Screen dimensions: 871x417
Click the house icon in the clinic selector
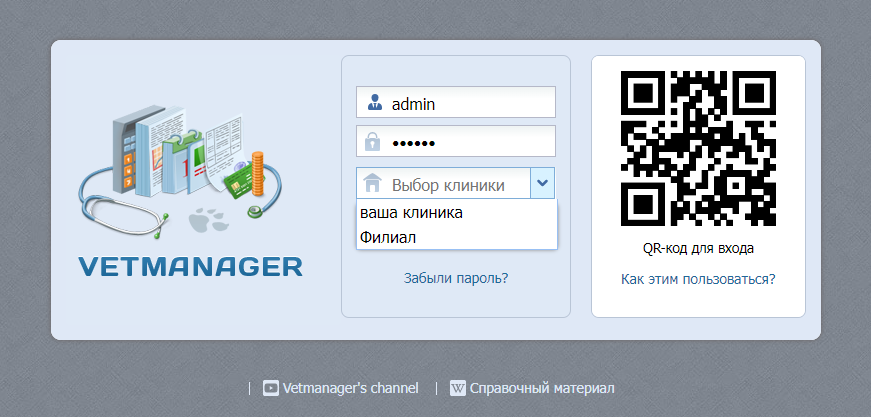point(372,183)
